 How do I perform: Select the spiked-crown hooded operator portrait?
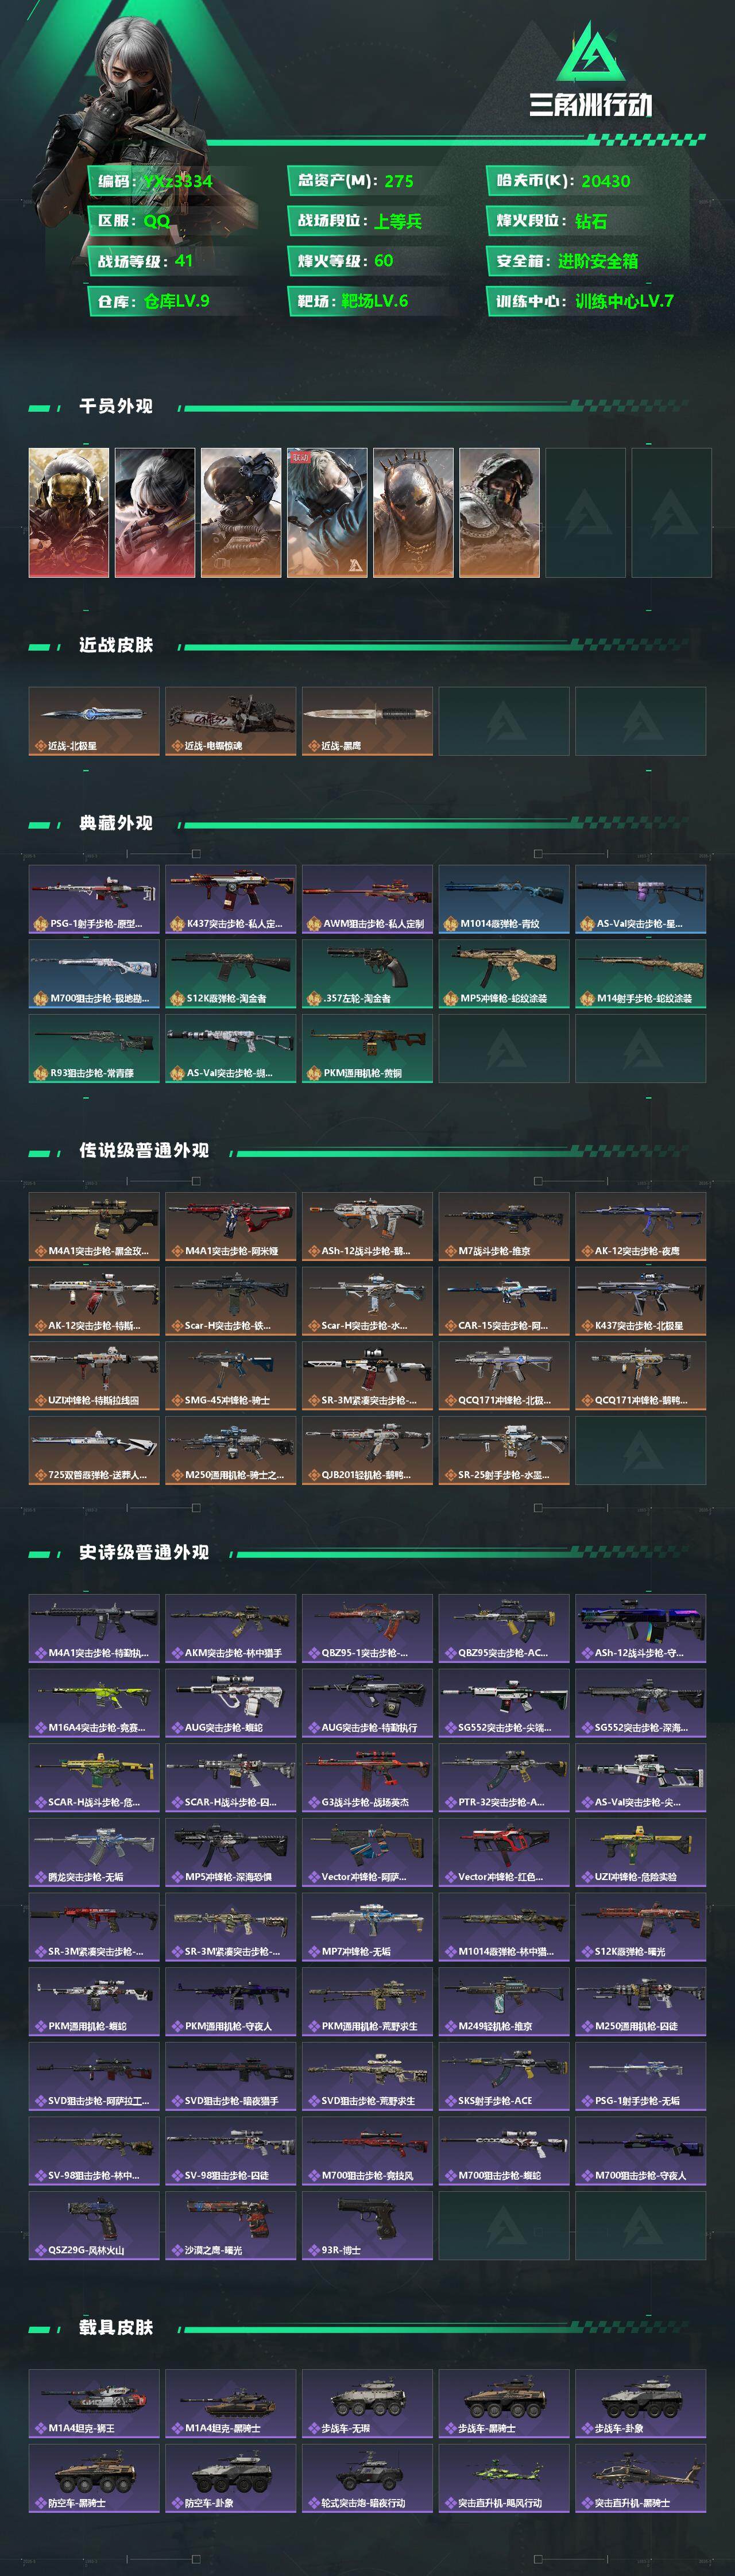coord(413,512)
